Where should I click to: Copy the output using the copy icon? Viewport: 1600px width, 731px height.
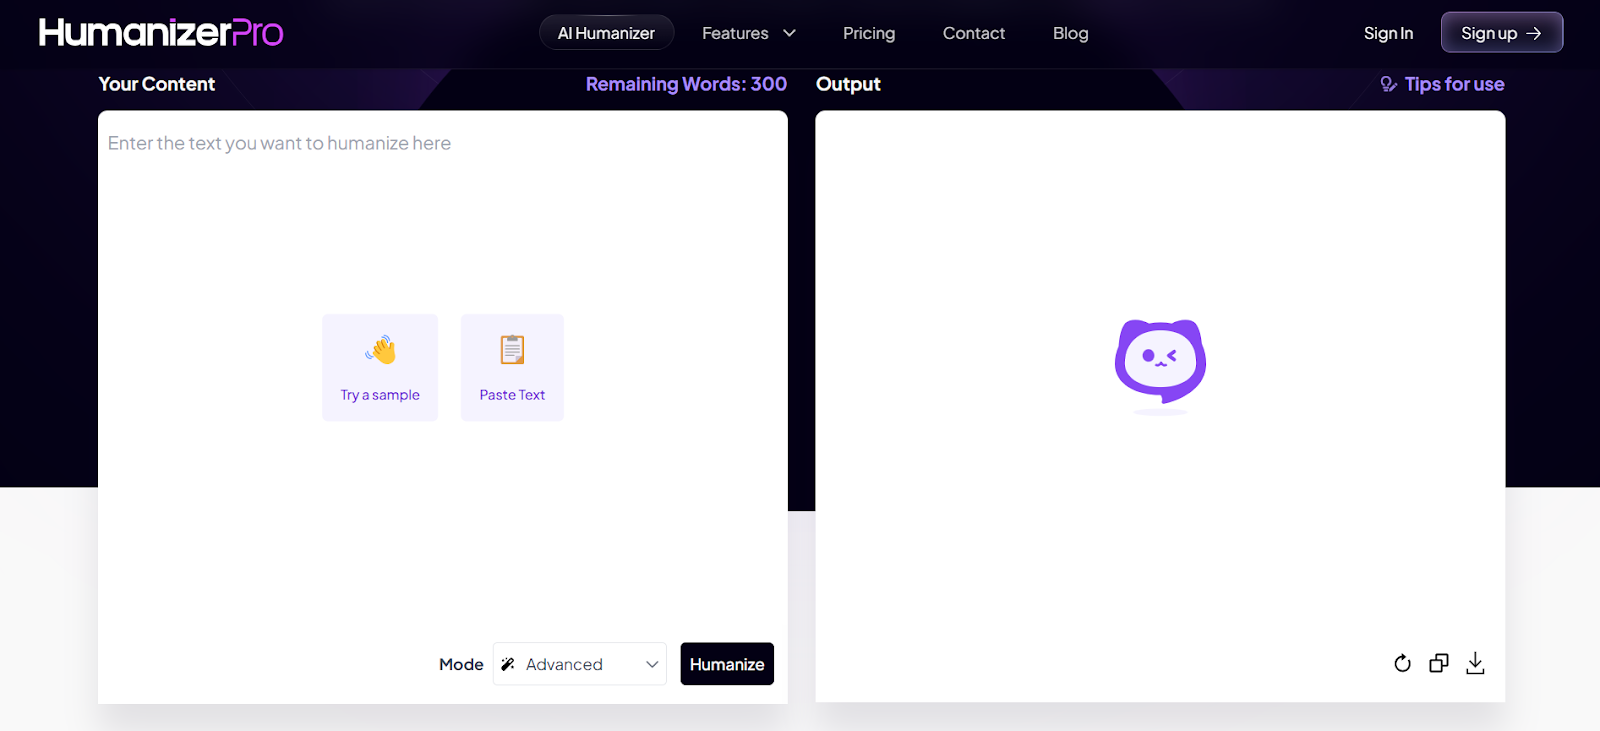point(1438,663)
